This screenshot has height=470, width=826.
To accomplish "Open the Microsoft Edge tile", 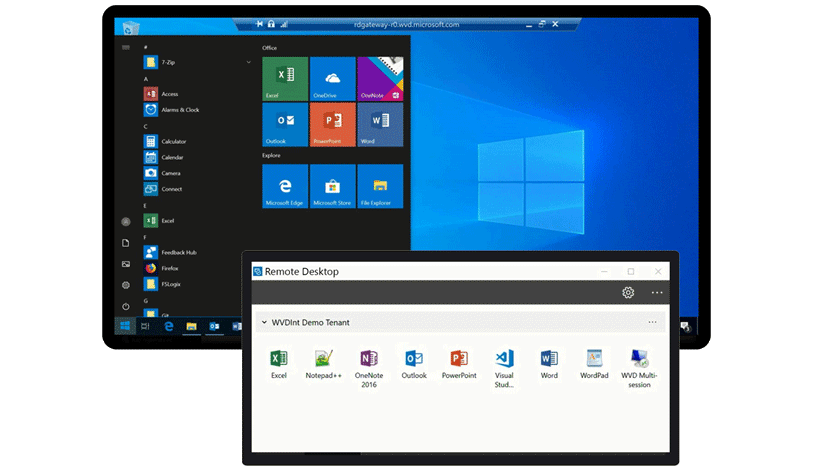I will point(285,186).
